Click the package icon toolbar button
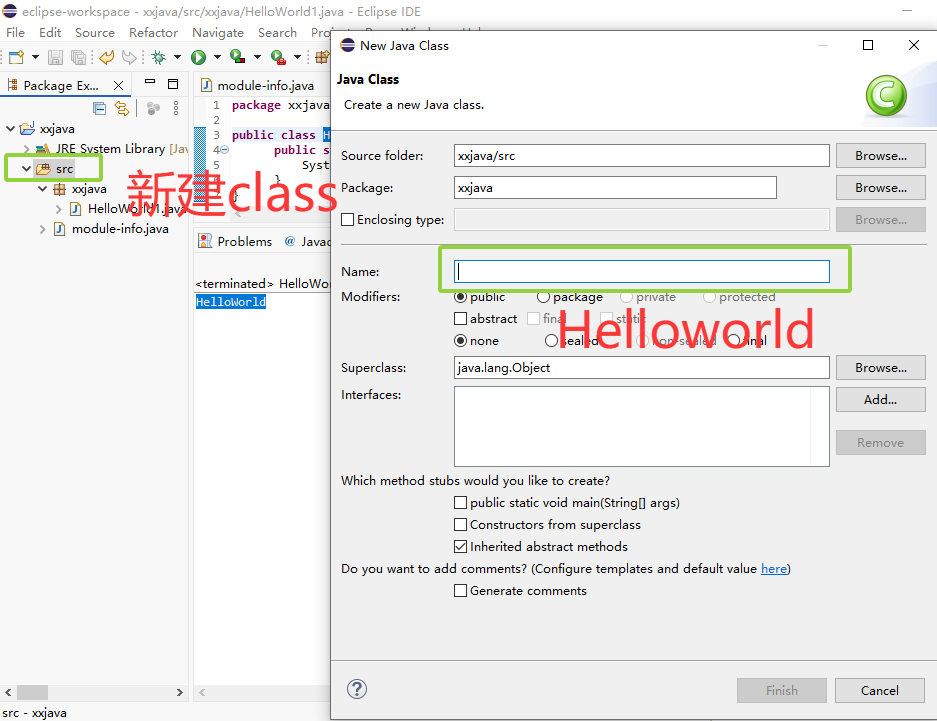 coord(322,57)
